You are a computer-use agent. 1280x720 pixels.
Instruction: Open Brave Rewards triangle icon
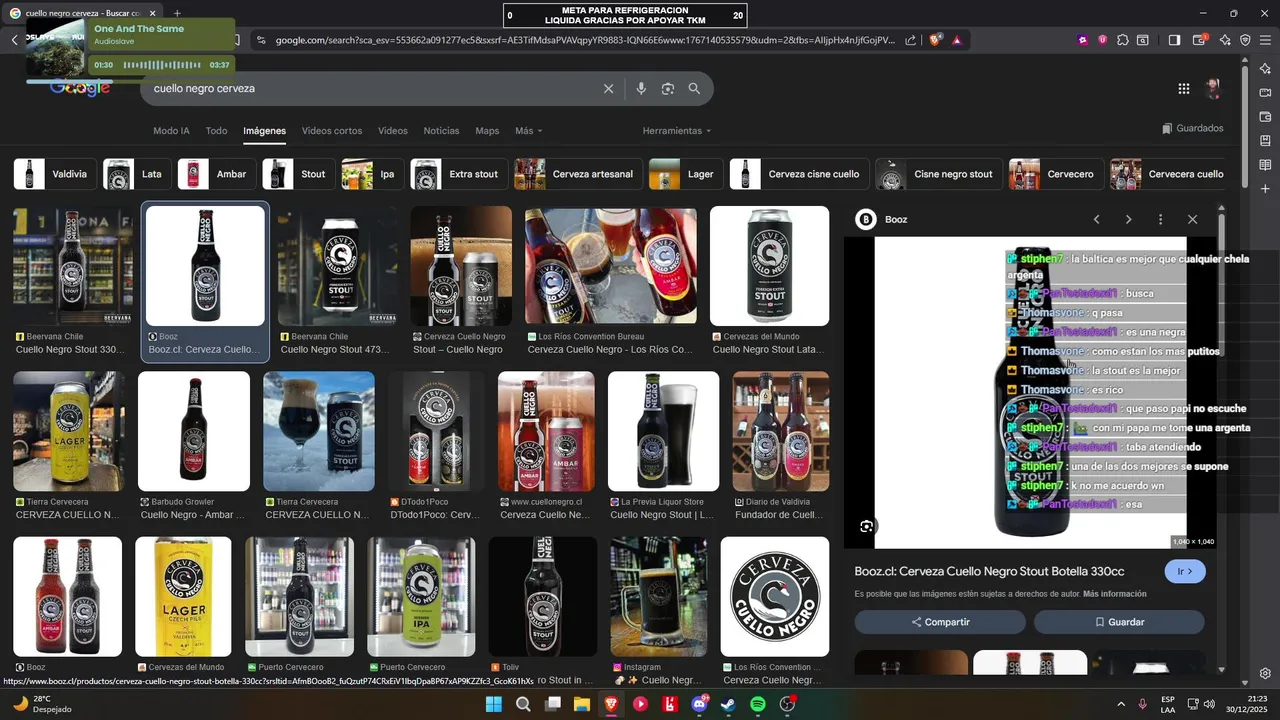coord(957,40)
